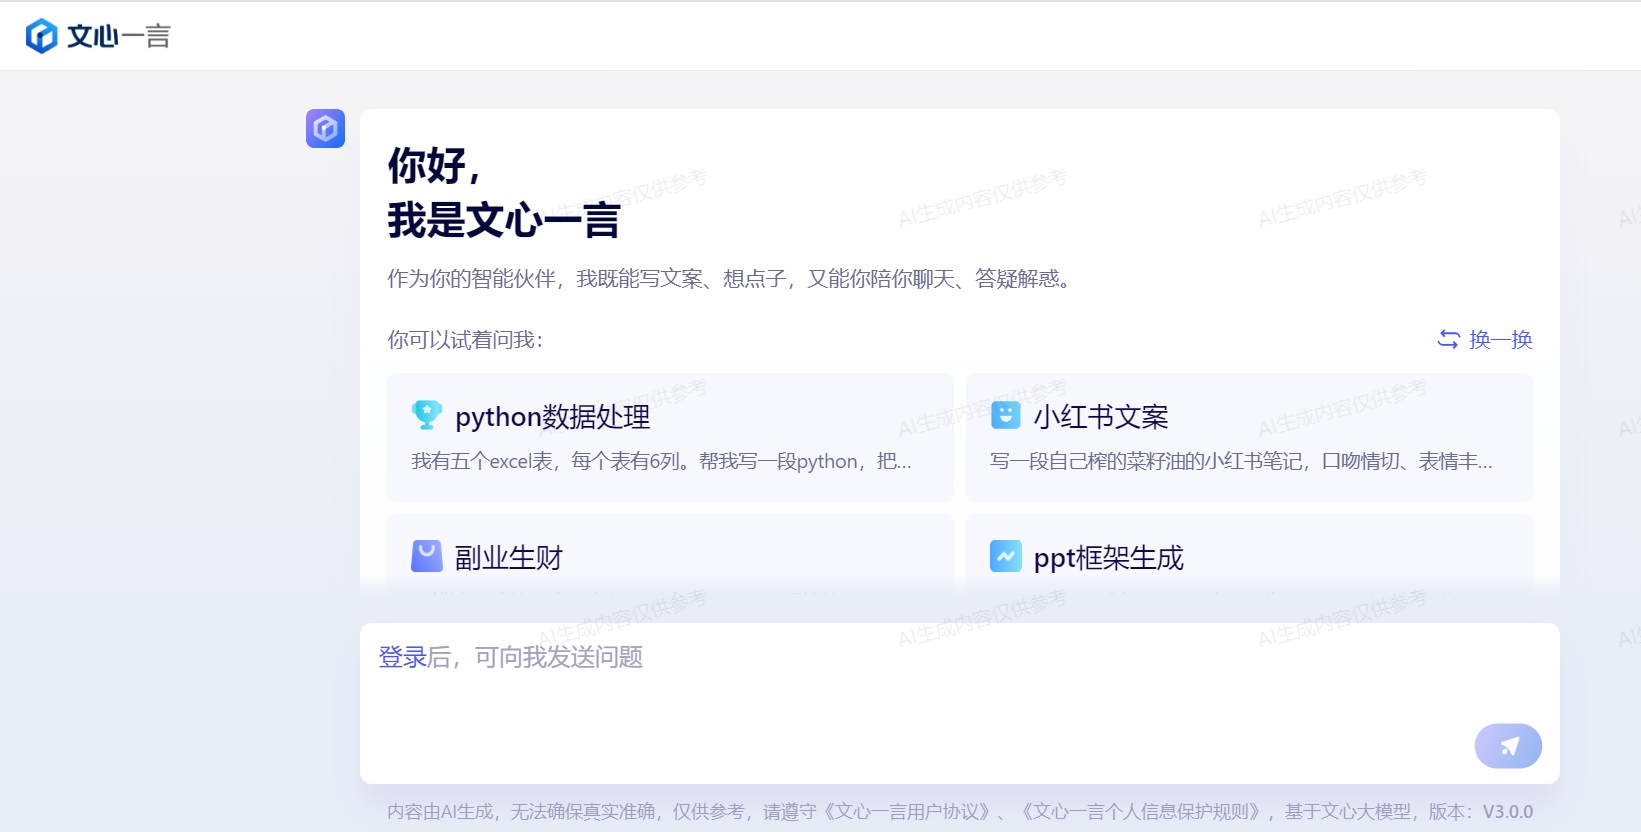Click the 写一段自己榨的菜籽油 description text
The image size is (1641, 832).
click(x=1241, y=461)
